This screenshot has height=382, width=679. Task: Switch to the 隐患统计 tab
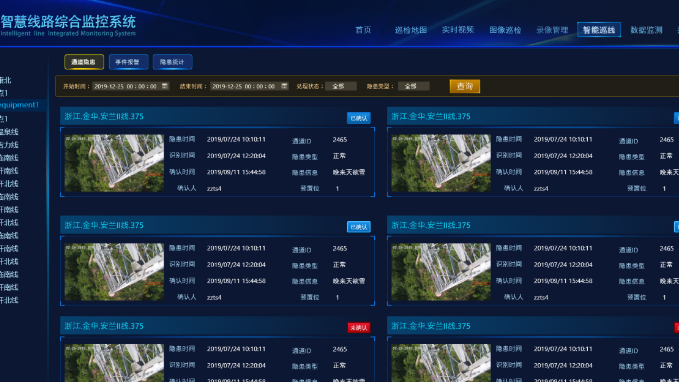point(172,62)
